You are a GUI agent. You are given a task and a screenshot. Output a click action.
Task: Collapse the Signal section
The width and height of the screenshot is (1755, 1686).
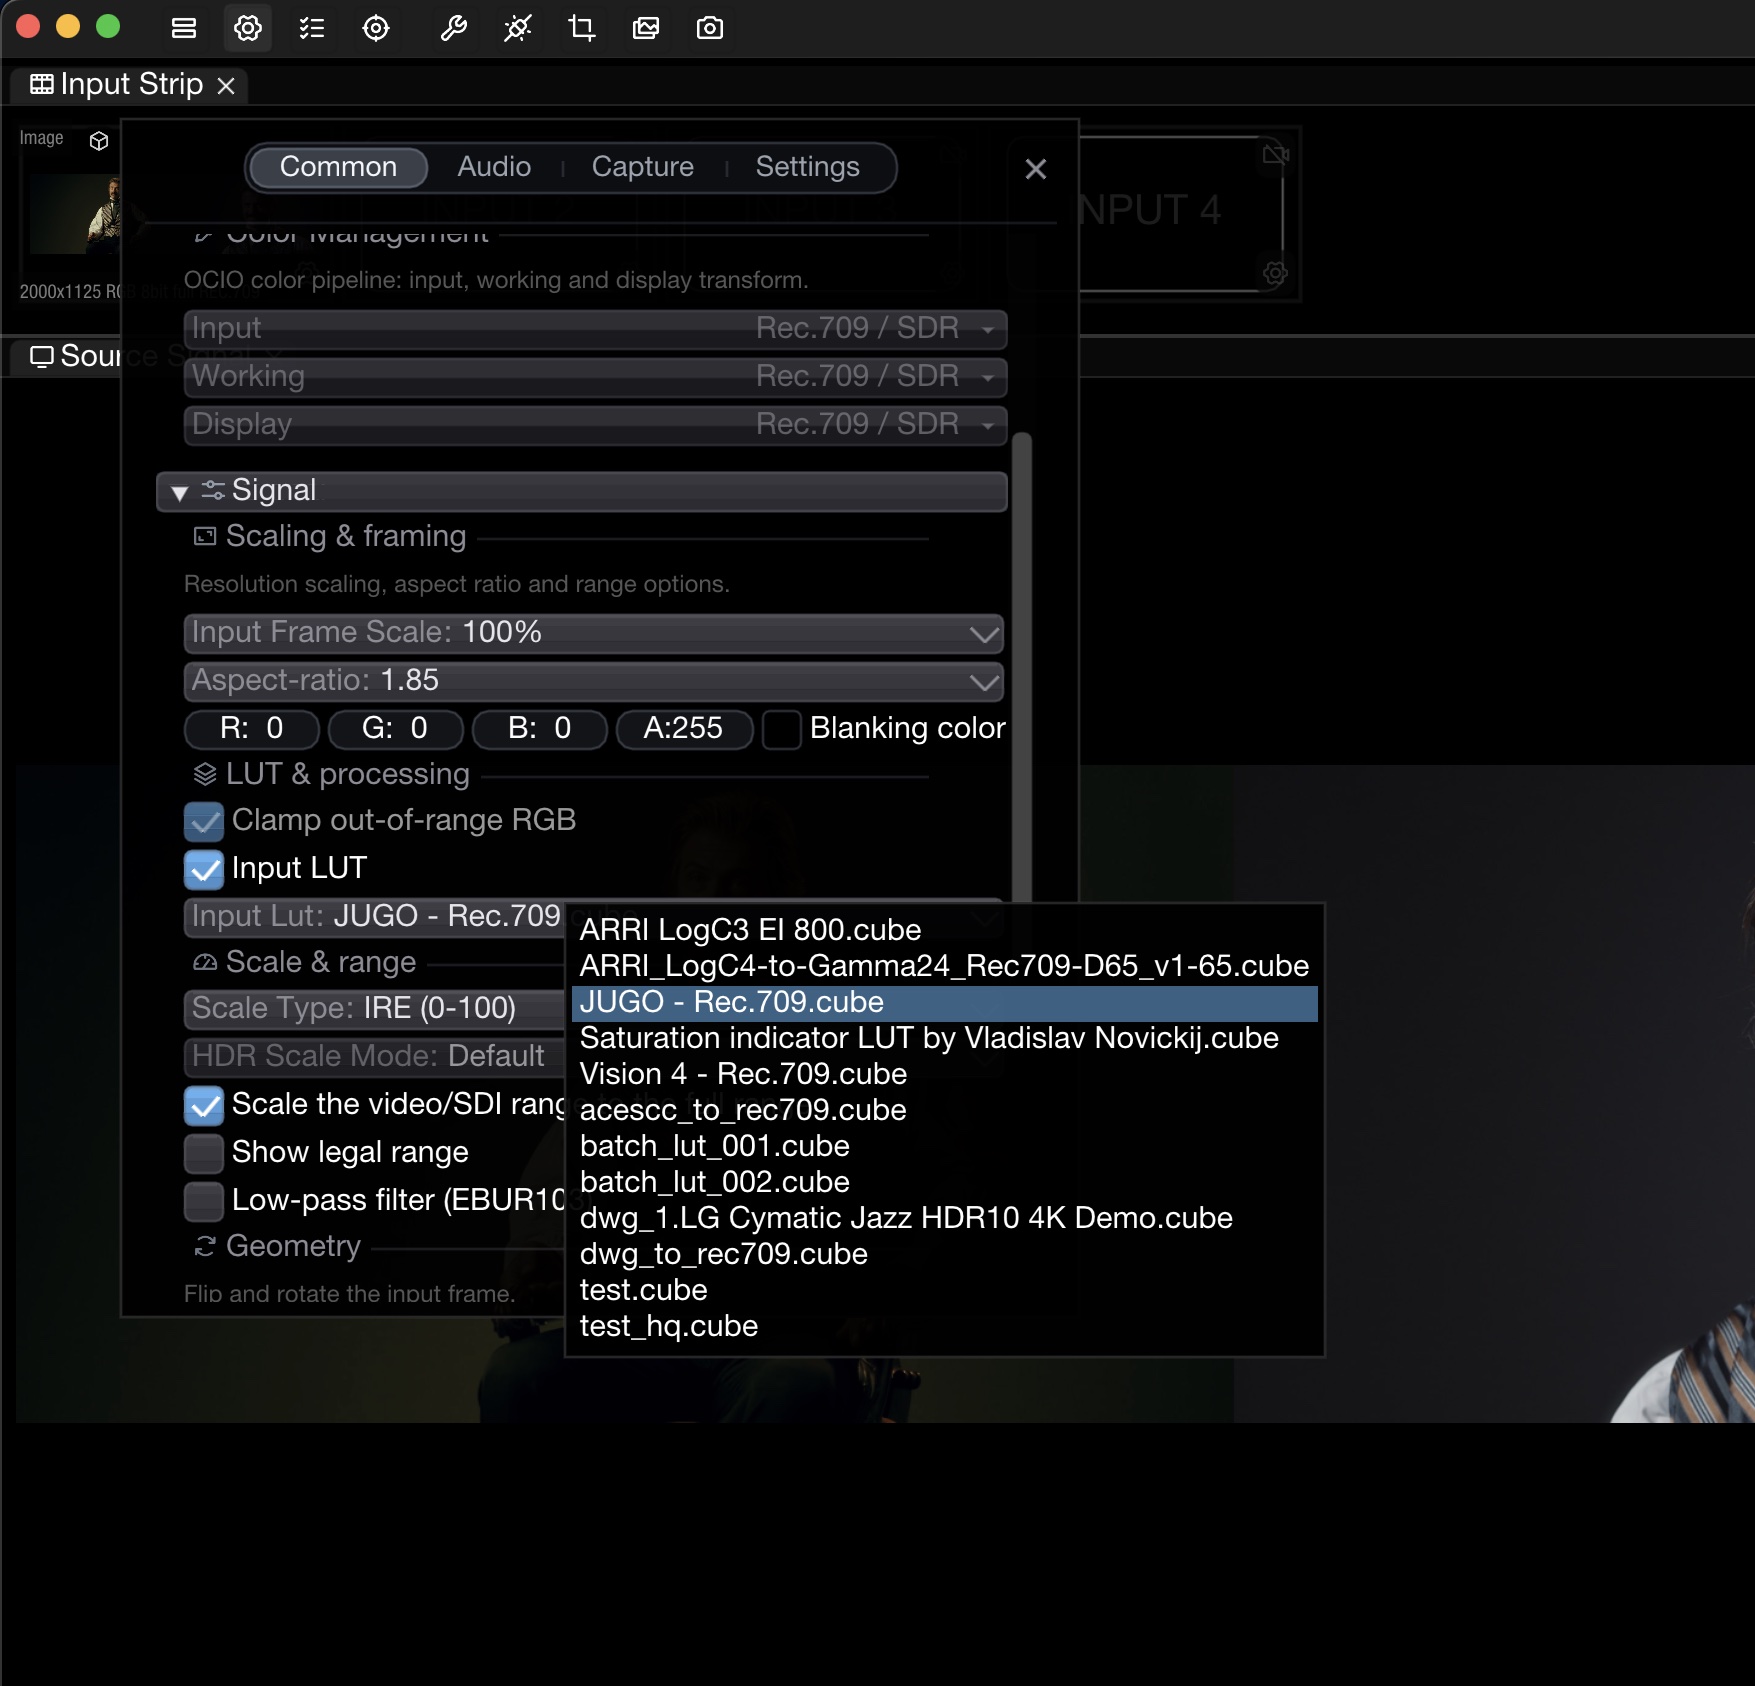click(180, 492)
